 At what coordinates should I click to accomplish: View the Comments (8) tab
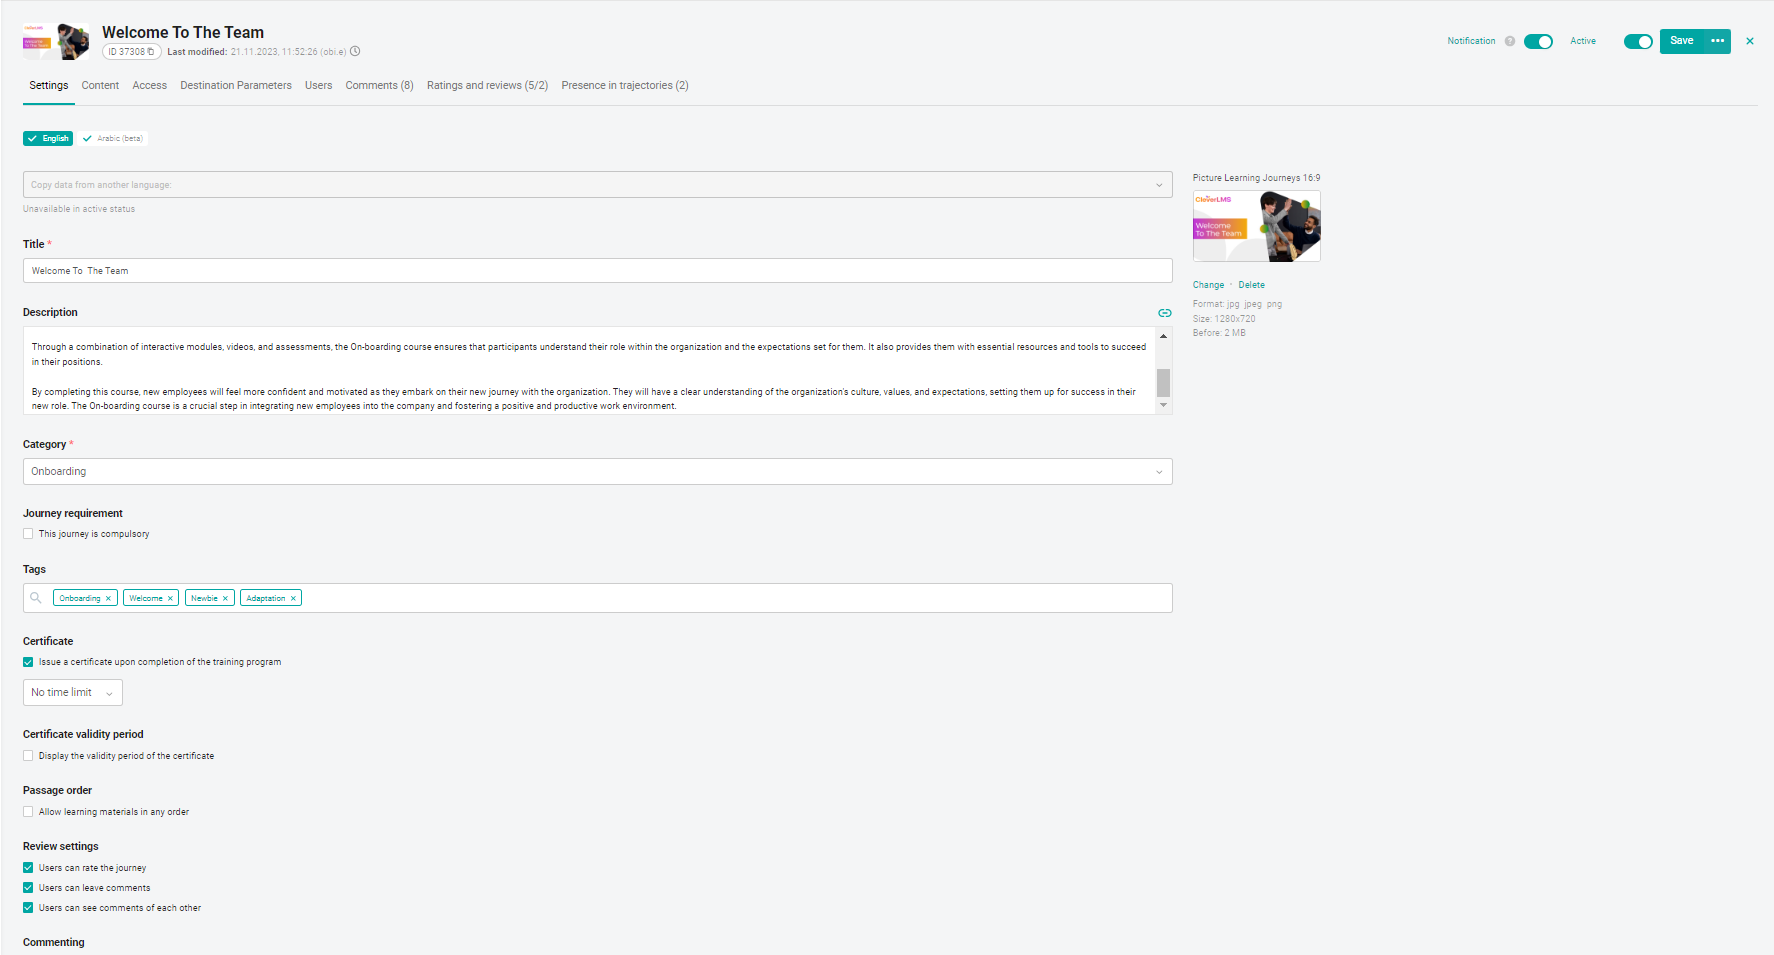pos(380,86)
